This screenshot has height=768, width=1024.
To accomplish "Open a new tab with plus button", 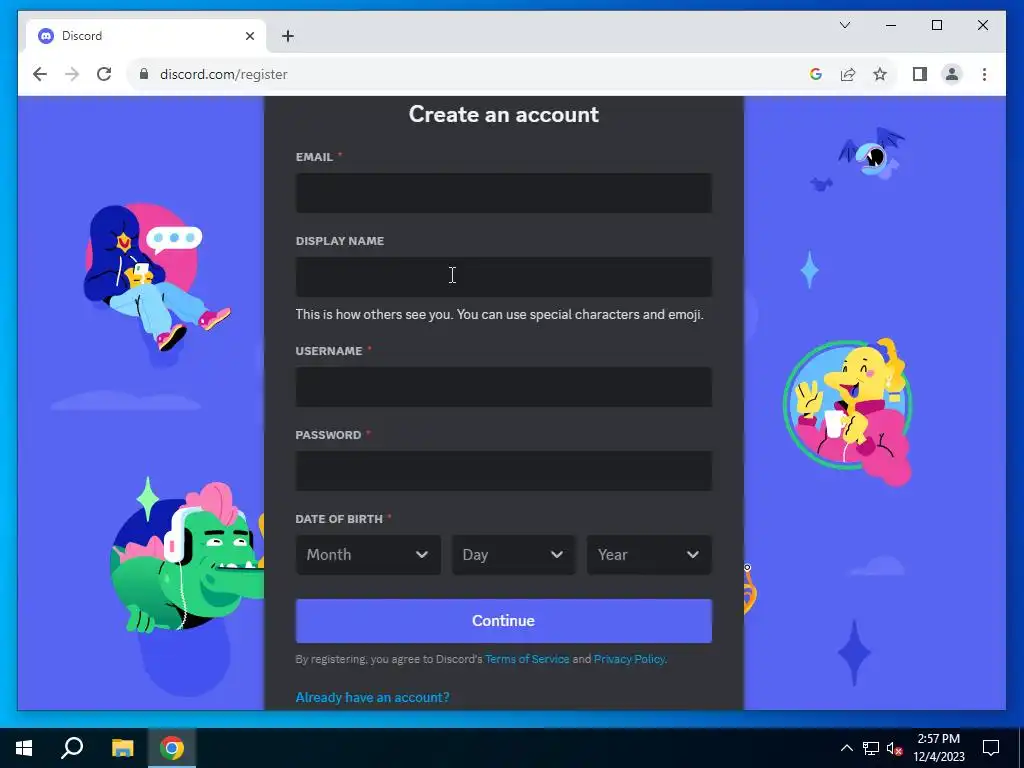I will (x=288, y=36).
